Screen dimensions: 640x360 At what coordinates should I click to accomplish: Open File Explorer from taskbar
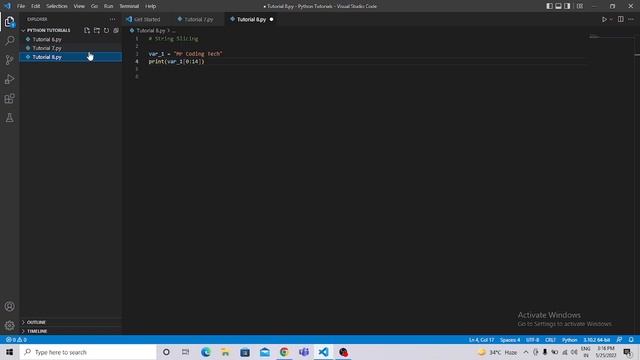click(x=225, y=352)
